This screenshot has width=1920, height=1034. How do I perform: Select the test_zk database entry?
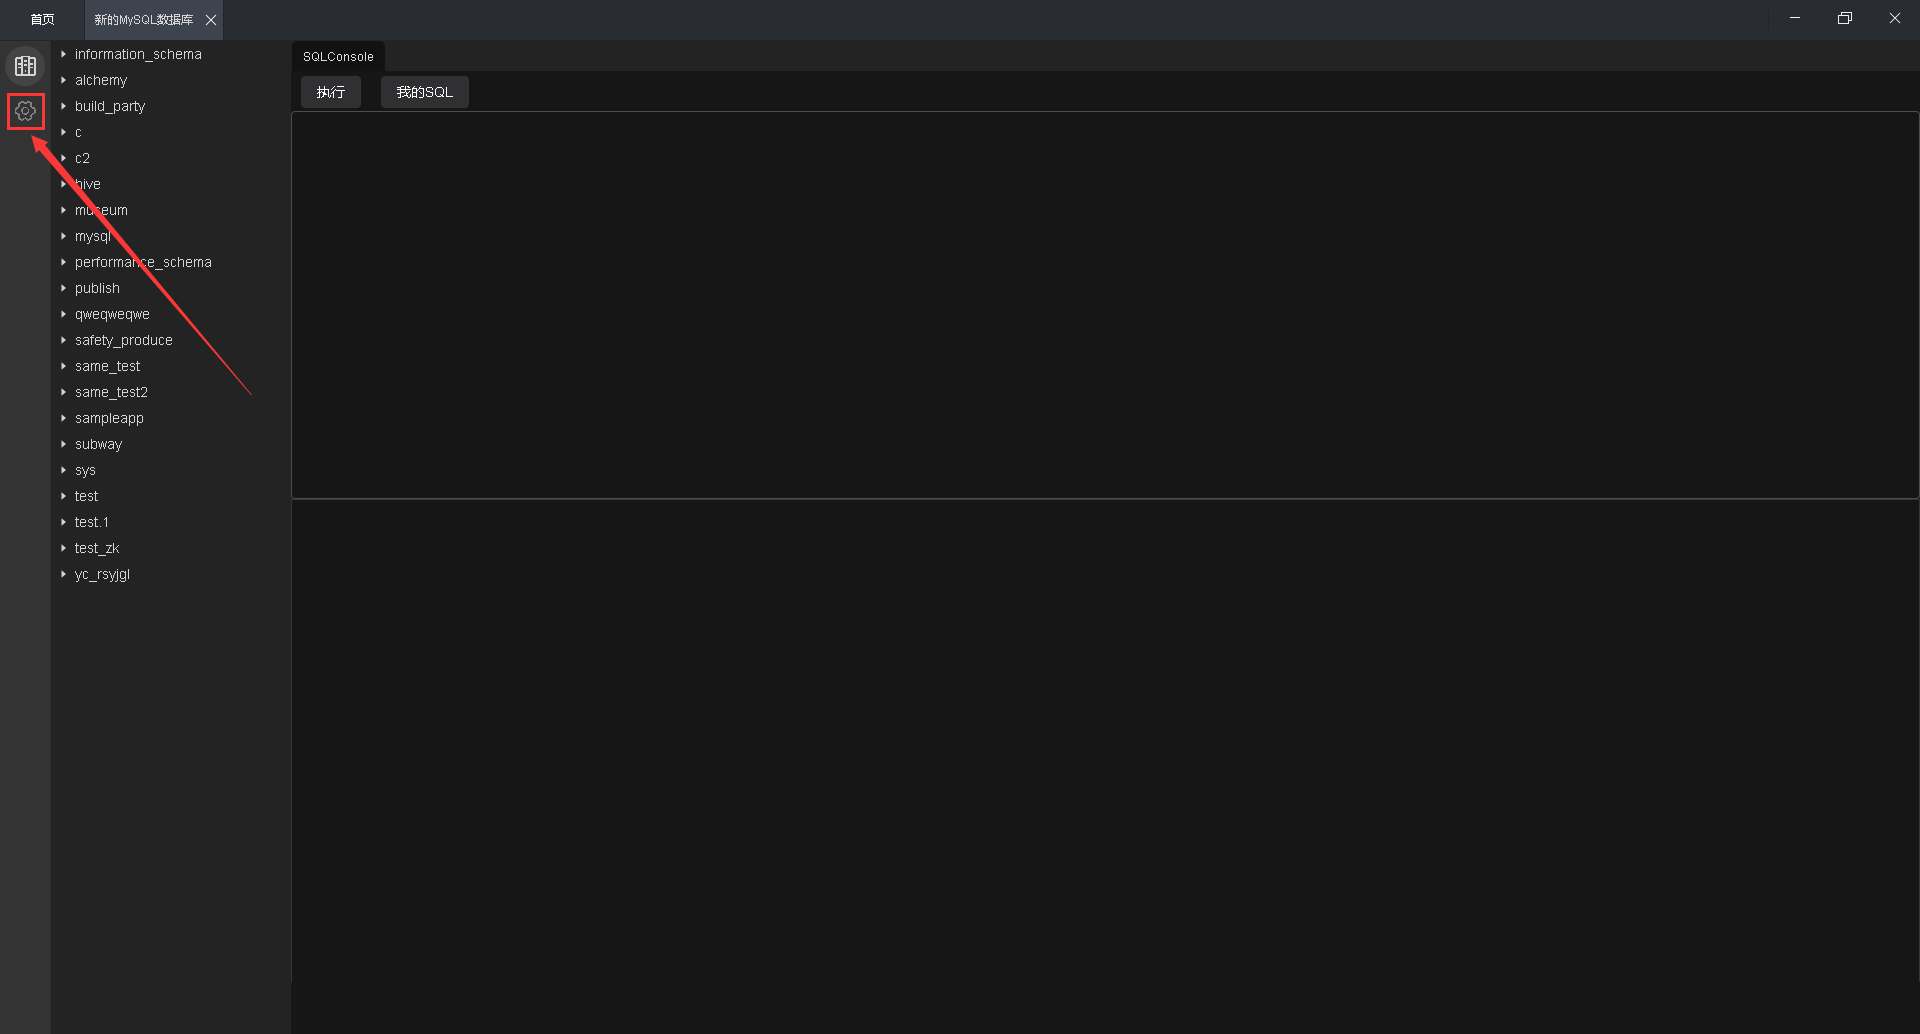[x=97, y=548]
